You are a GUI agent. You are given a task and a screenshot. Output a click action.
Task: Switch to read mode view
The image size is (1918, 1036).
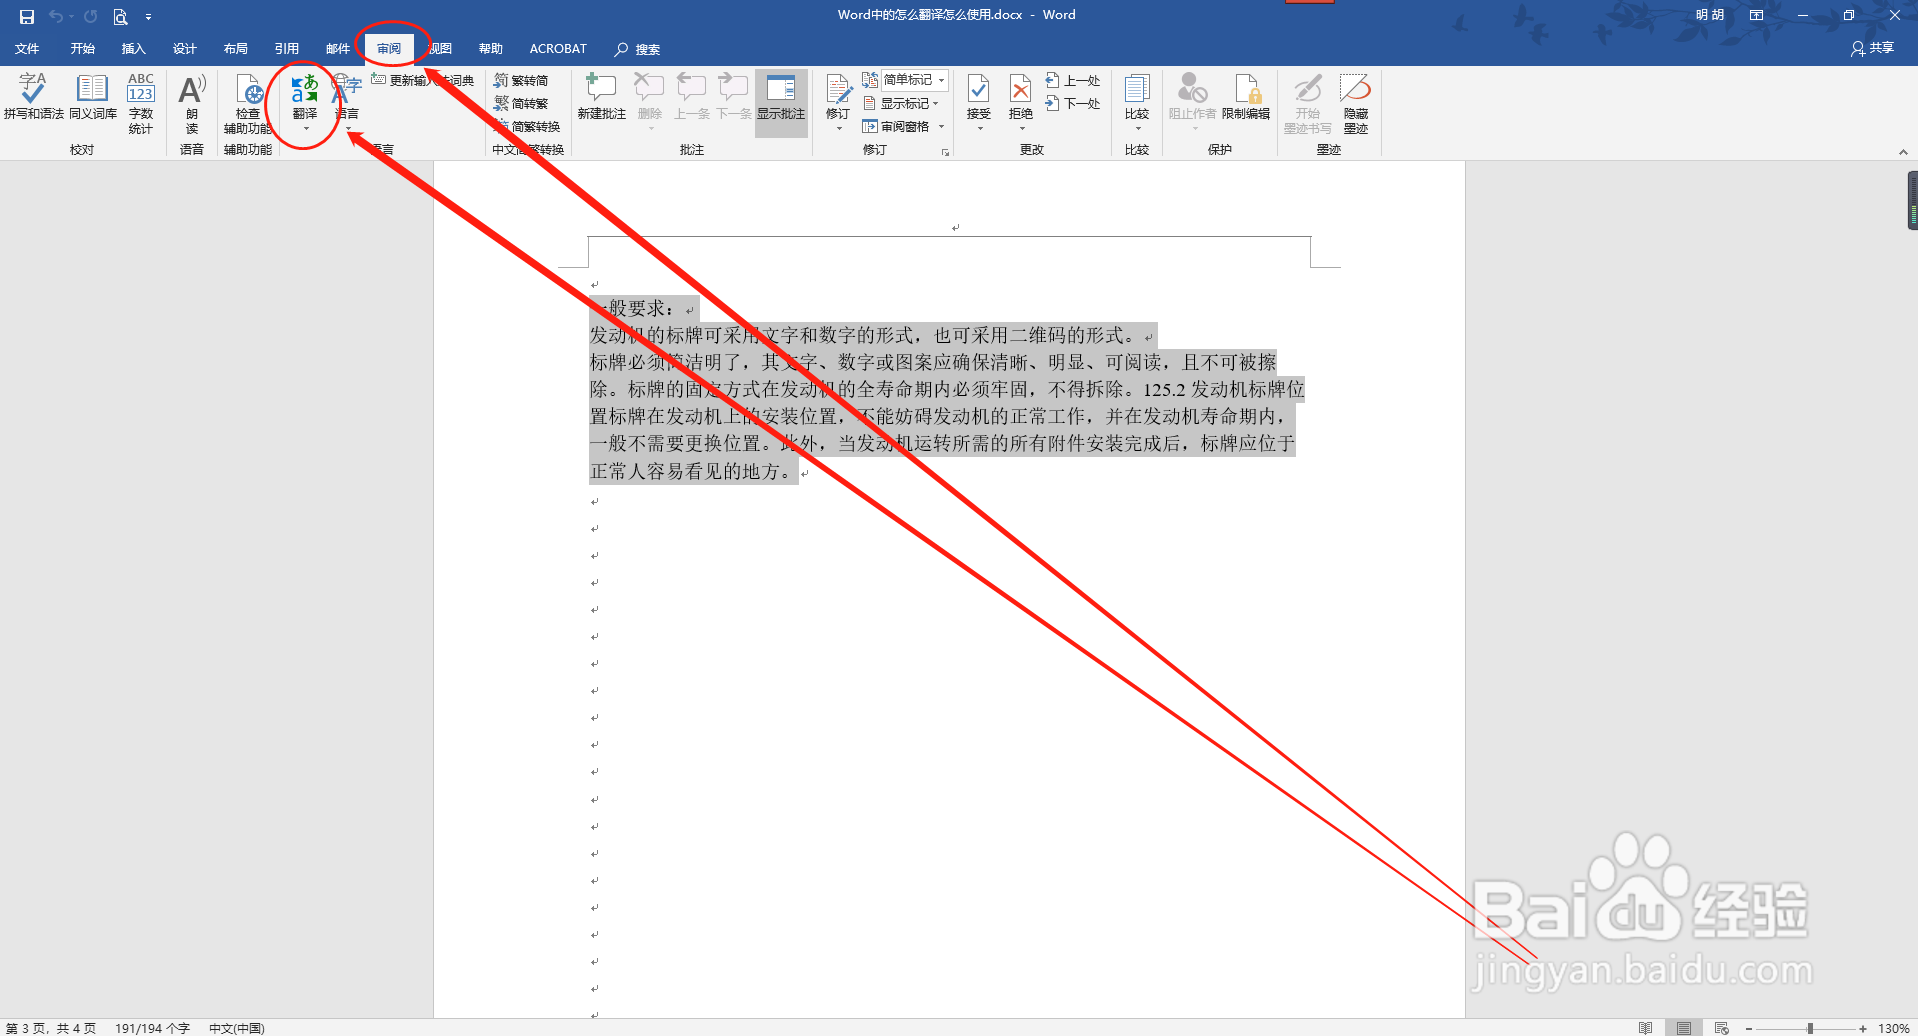pyautogui.click(x=1645, y=1028)
